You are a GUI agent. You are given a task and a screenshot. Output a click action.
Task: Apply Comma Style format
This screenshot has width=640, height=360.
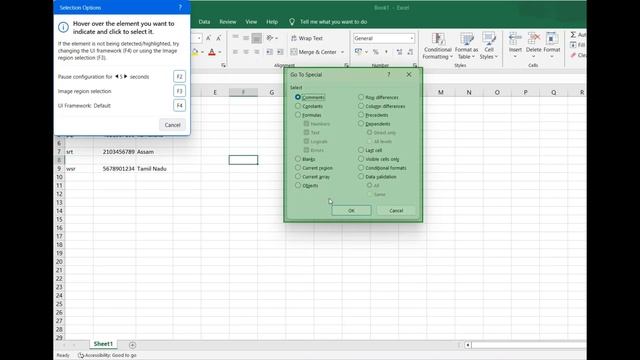386,52
